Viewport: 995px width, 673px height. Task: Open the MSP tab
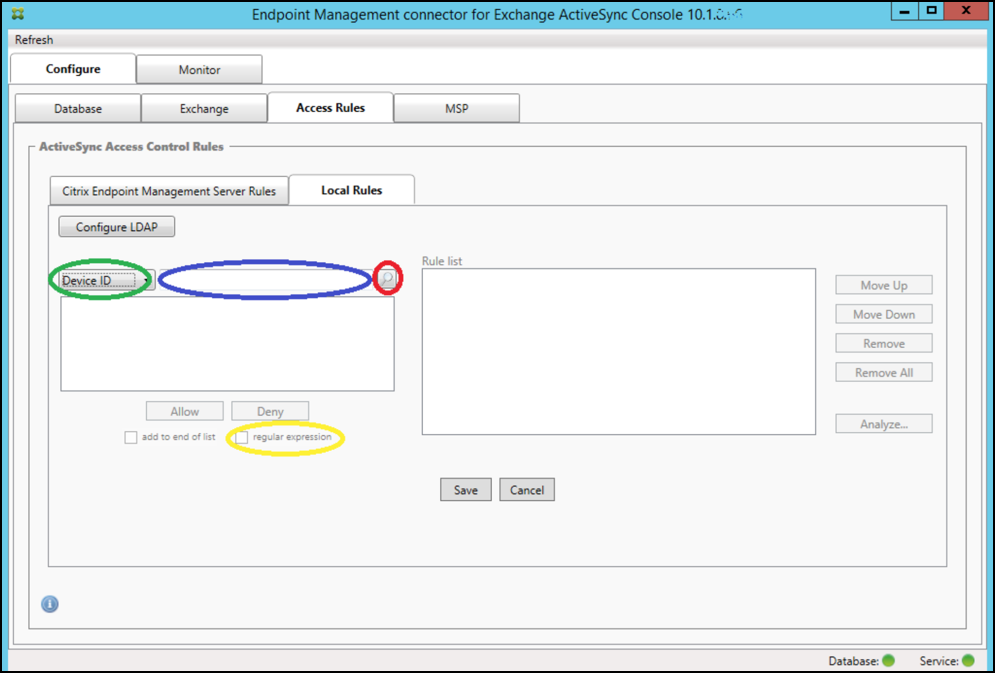click(x=457, y=108)
